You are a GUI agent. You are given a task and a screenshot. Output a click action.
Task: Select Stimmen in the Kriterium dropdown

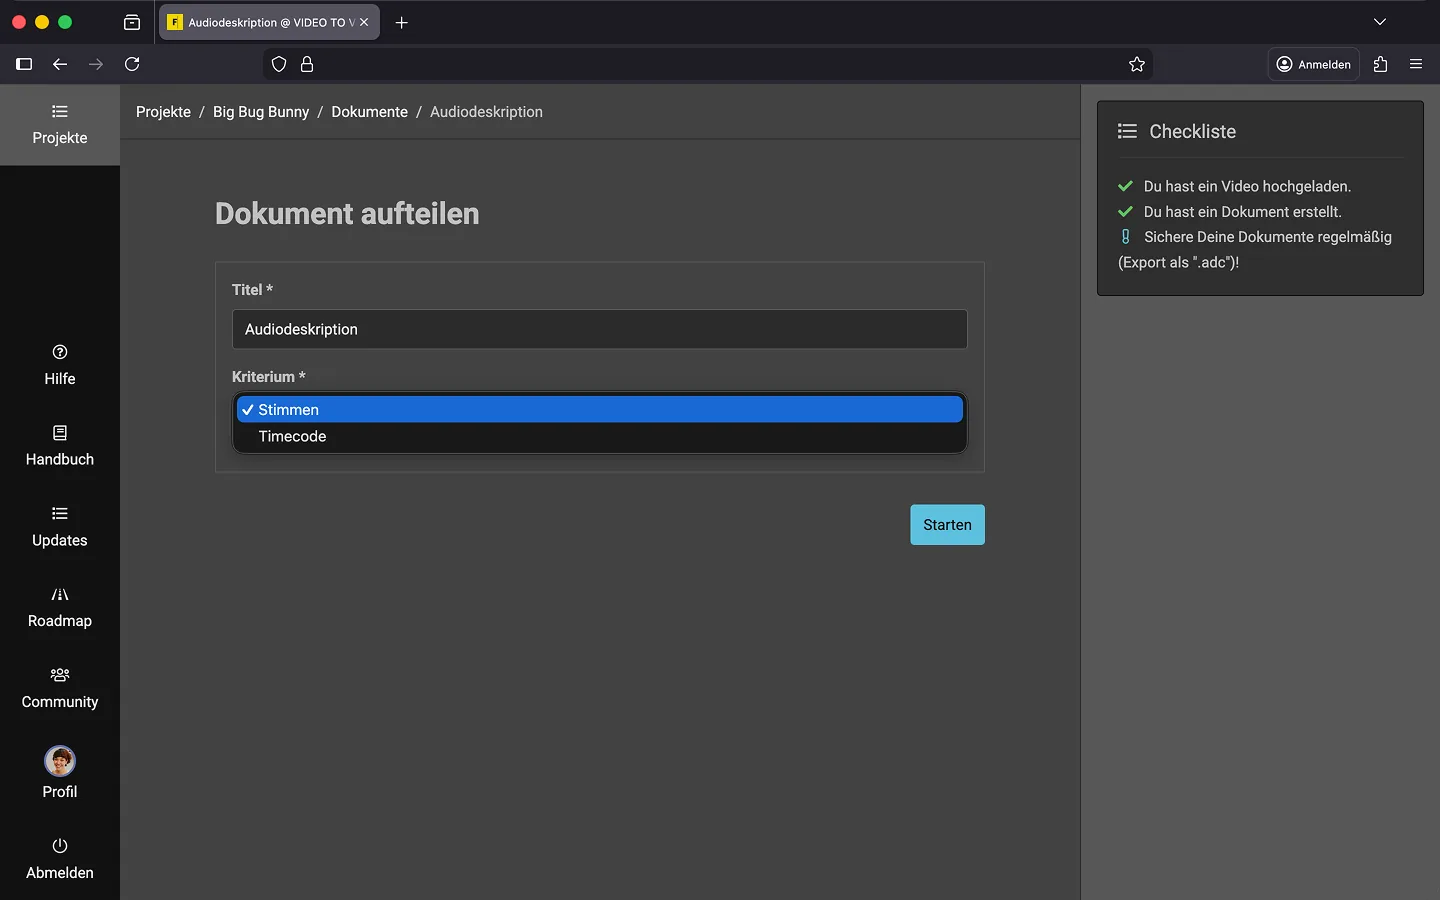coord(599,410)
